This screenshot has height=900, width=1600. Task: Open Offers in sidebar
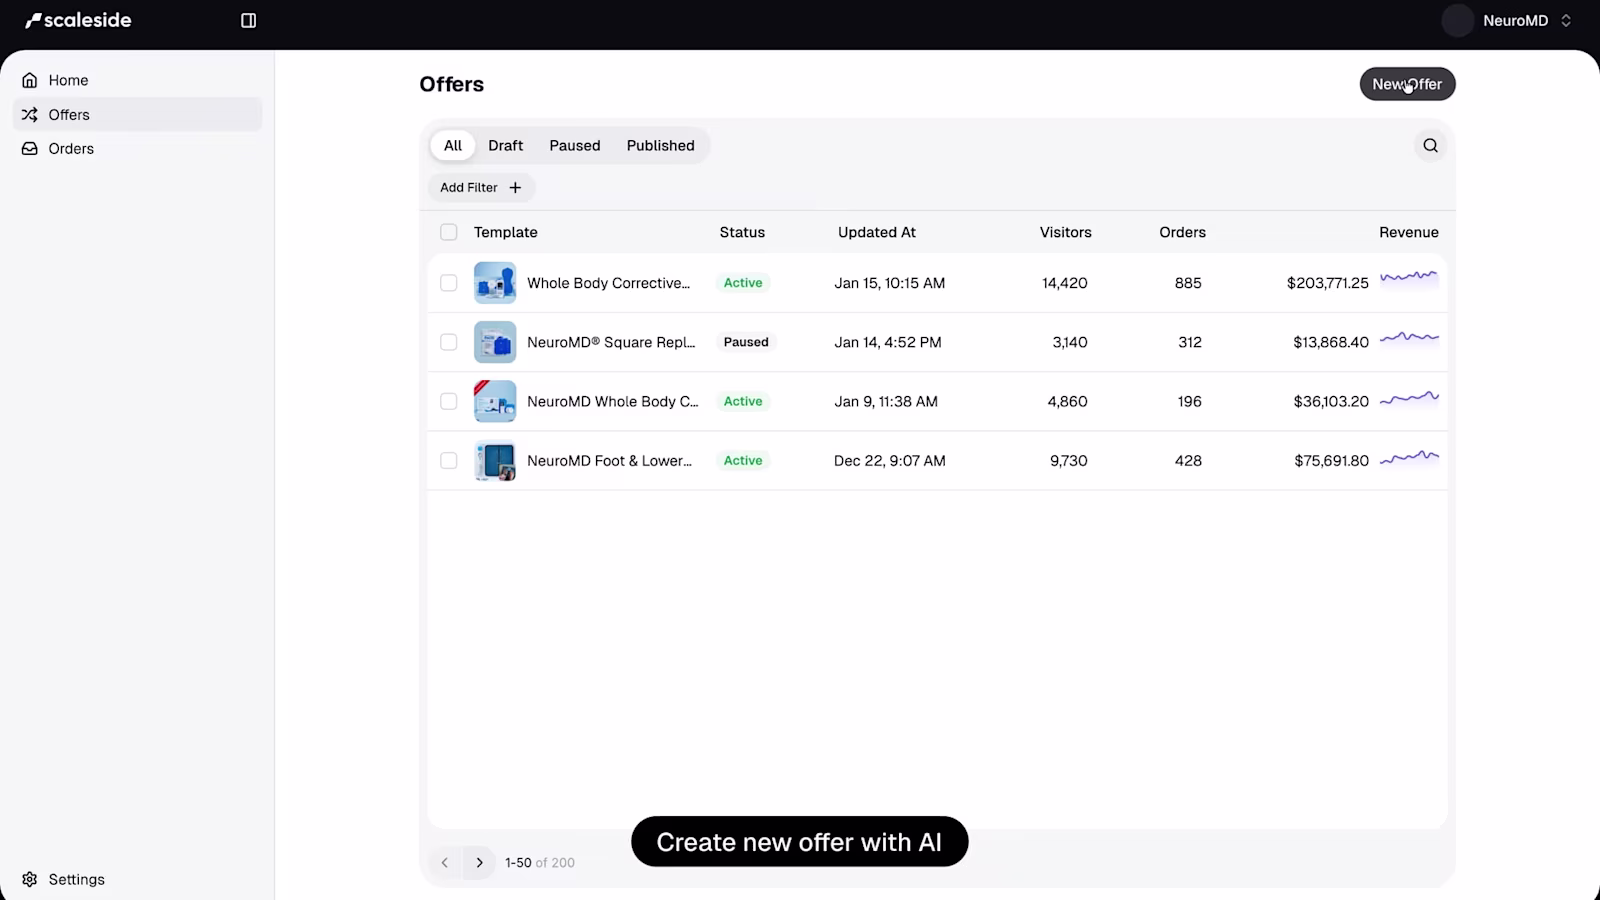pos(137,114)
